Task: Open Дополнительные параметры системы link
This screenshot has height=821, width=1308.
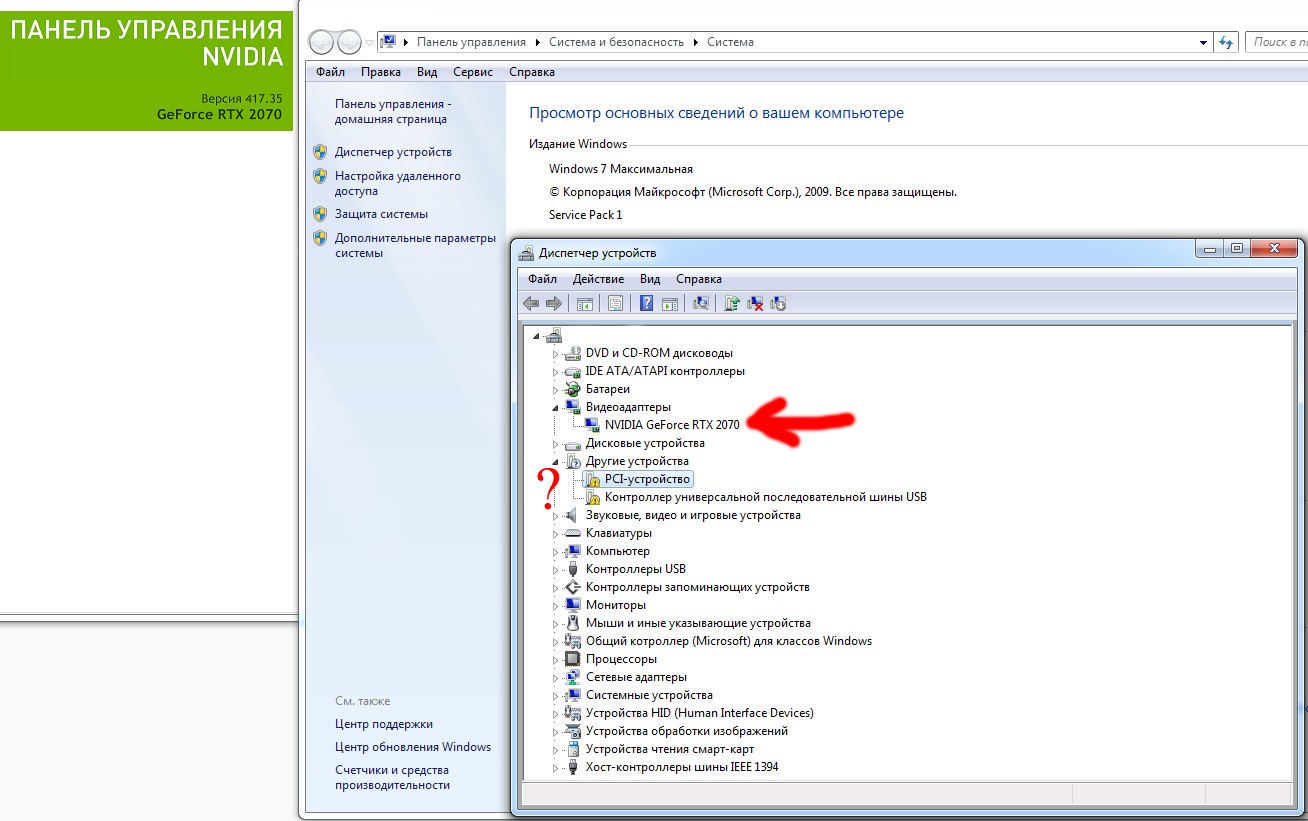Action: pos(416,245)
